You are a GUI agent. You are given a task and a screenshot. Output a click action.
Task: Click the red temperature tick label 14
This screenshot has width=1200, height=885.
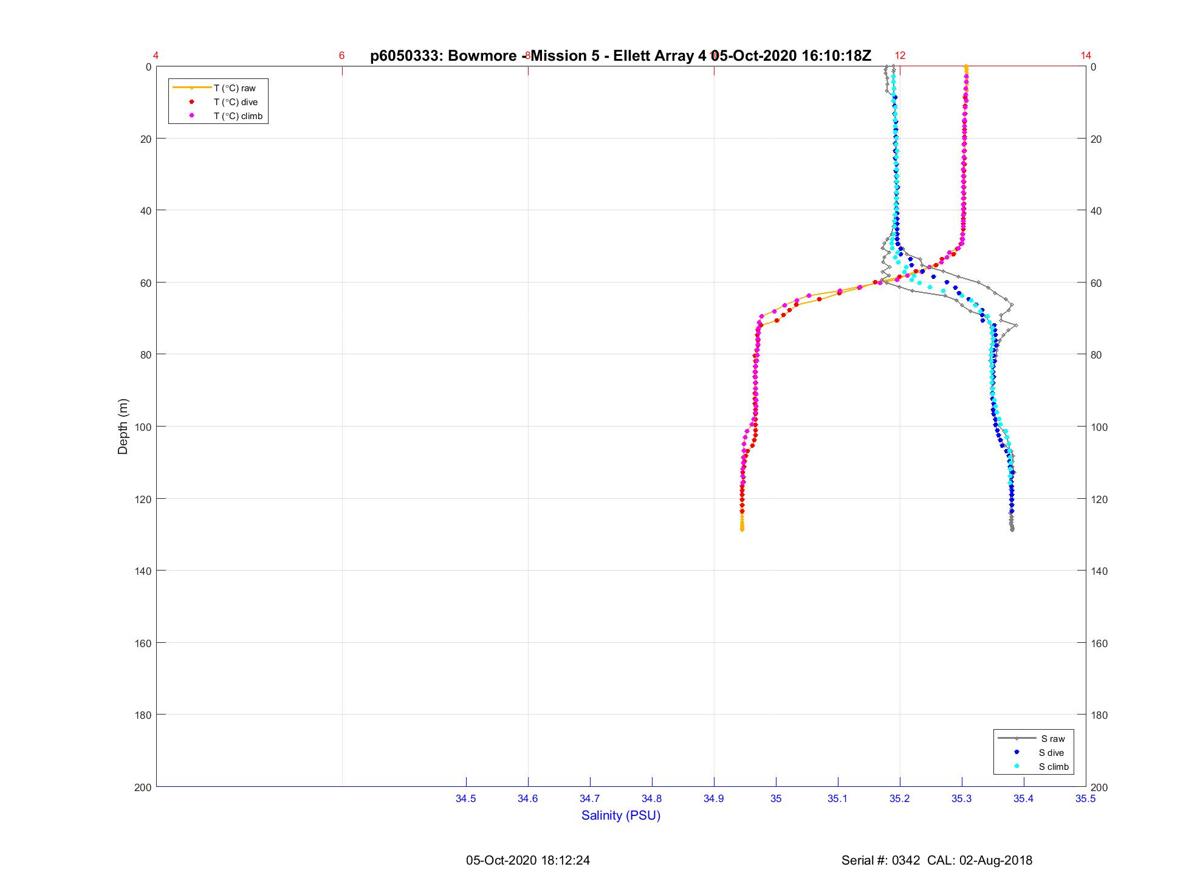pyautogui.click(x=1086, y=56)
